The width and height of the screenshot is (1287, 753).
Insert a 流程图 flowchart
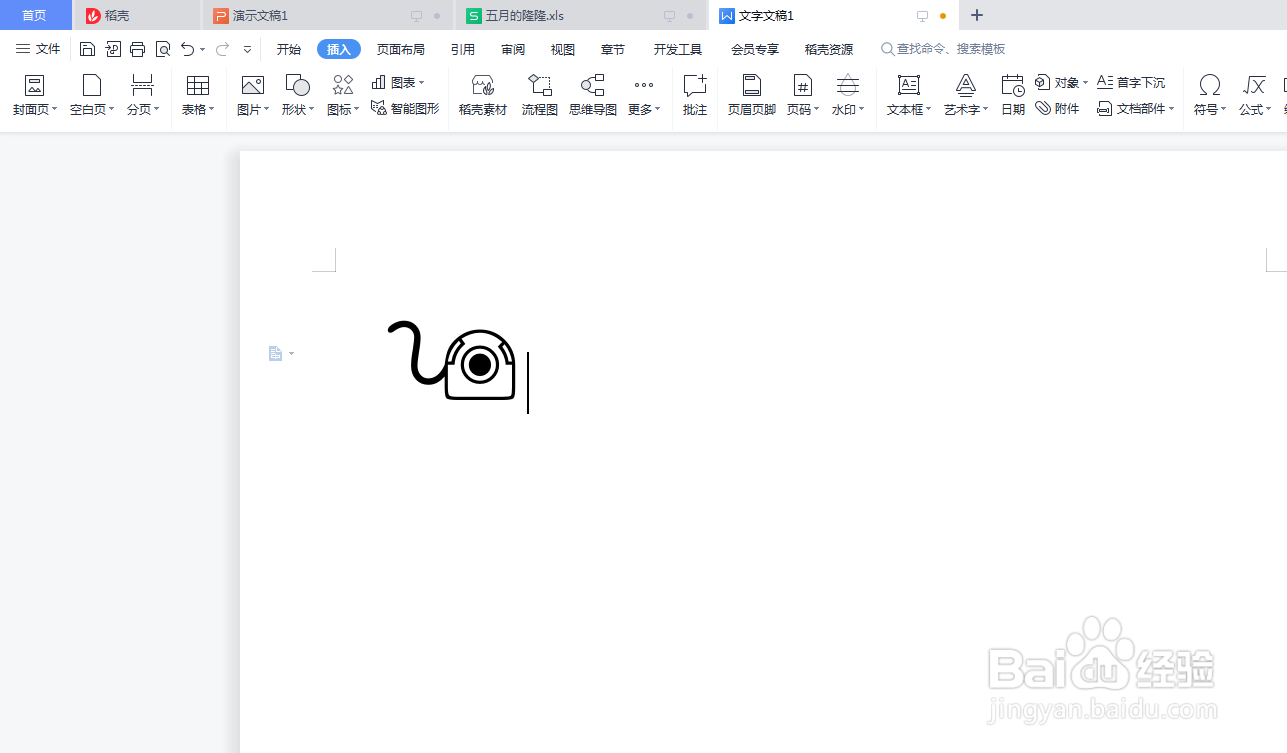point(539,95)
